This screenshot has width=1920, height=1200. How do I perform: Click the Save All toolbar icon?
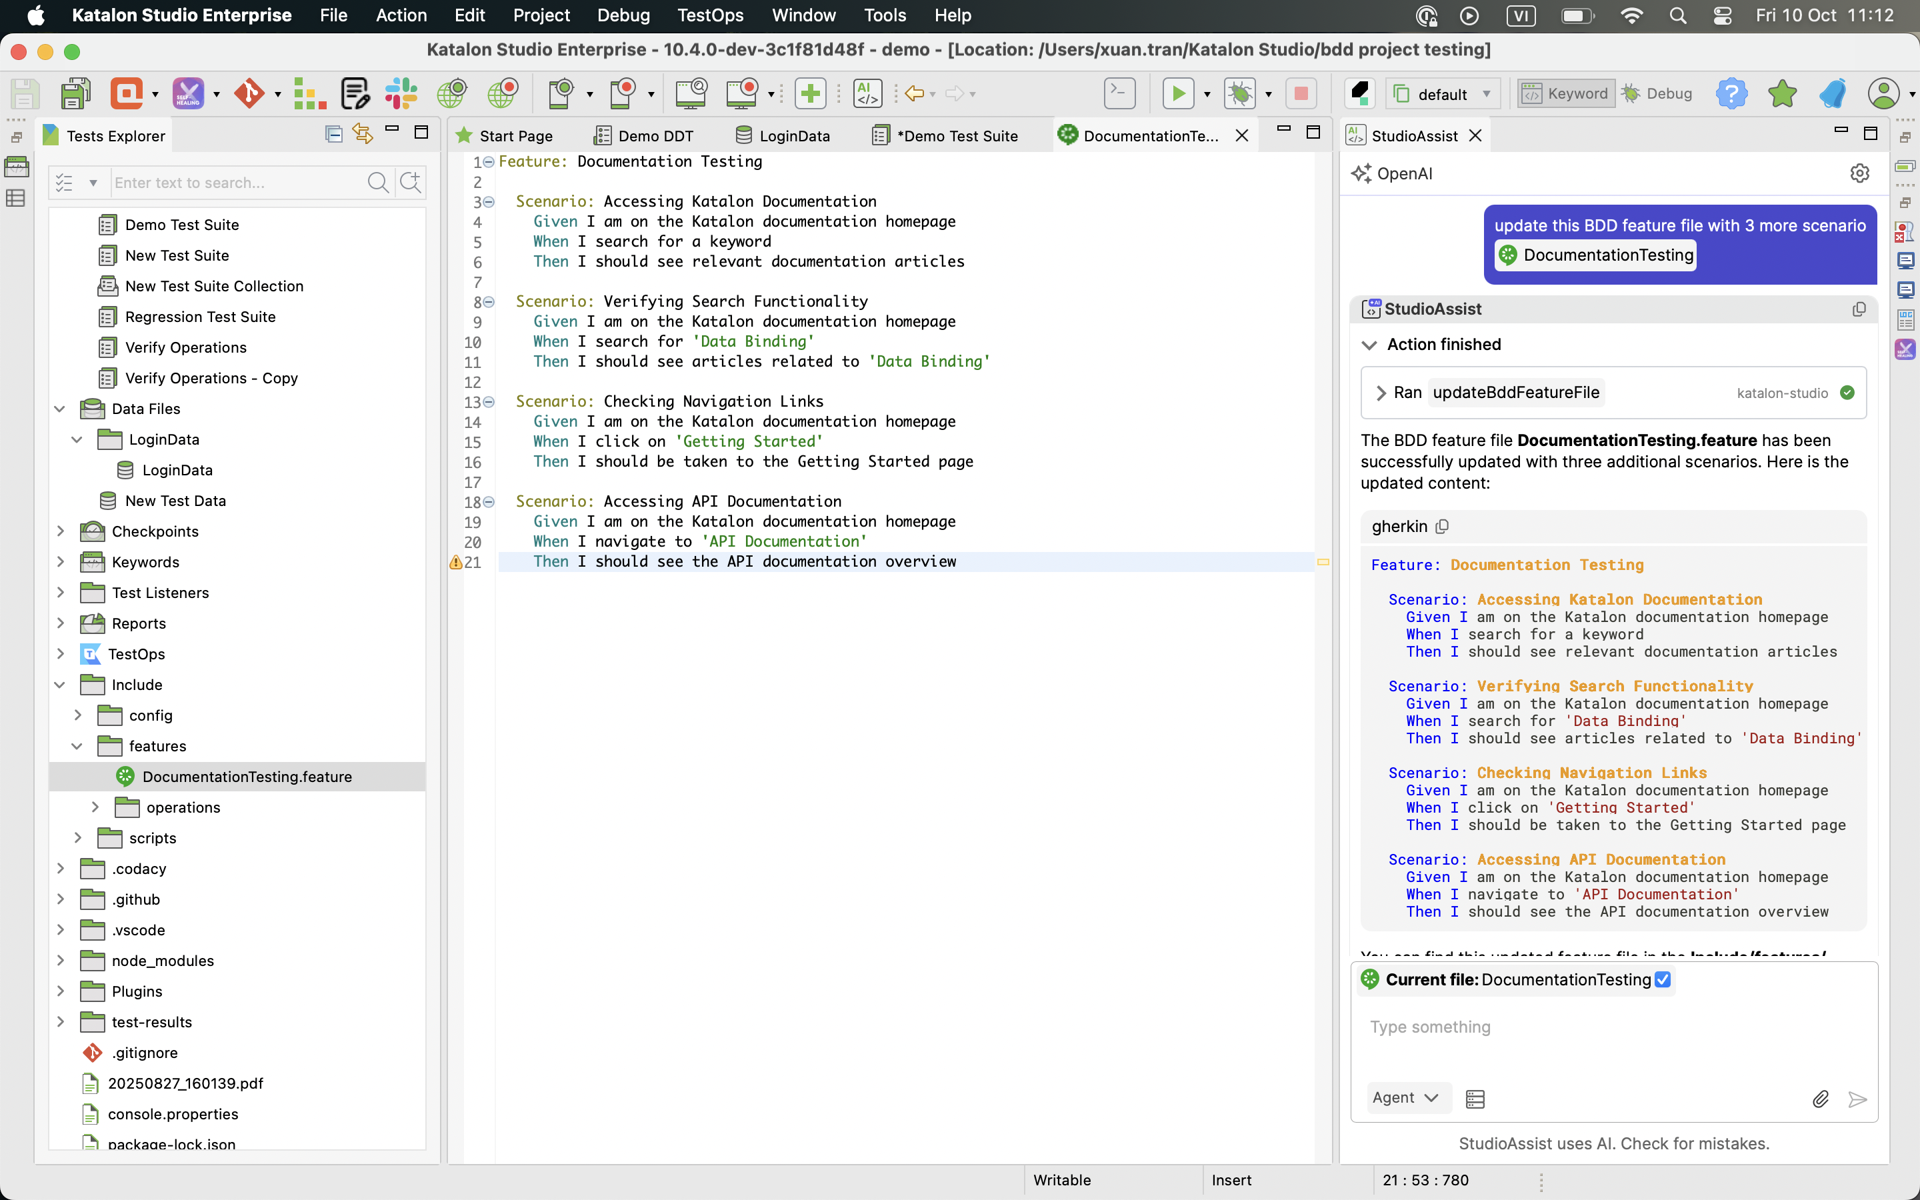[75, 93]
